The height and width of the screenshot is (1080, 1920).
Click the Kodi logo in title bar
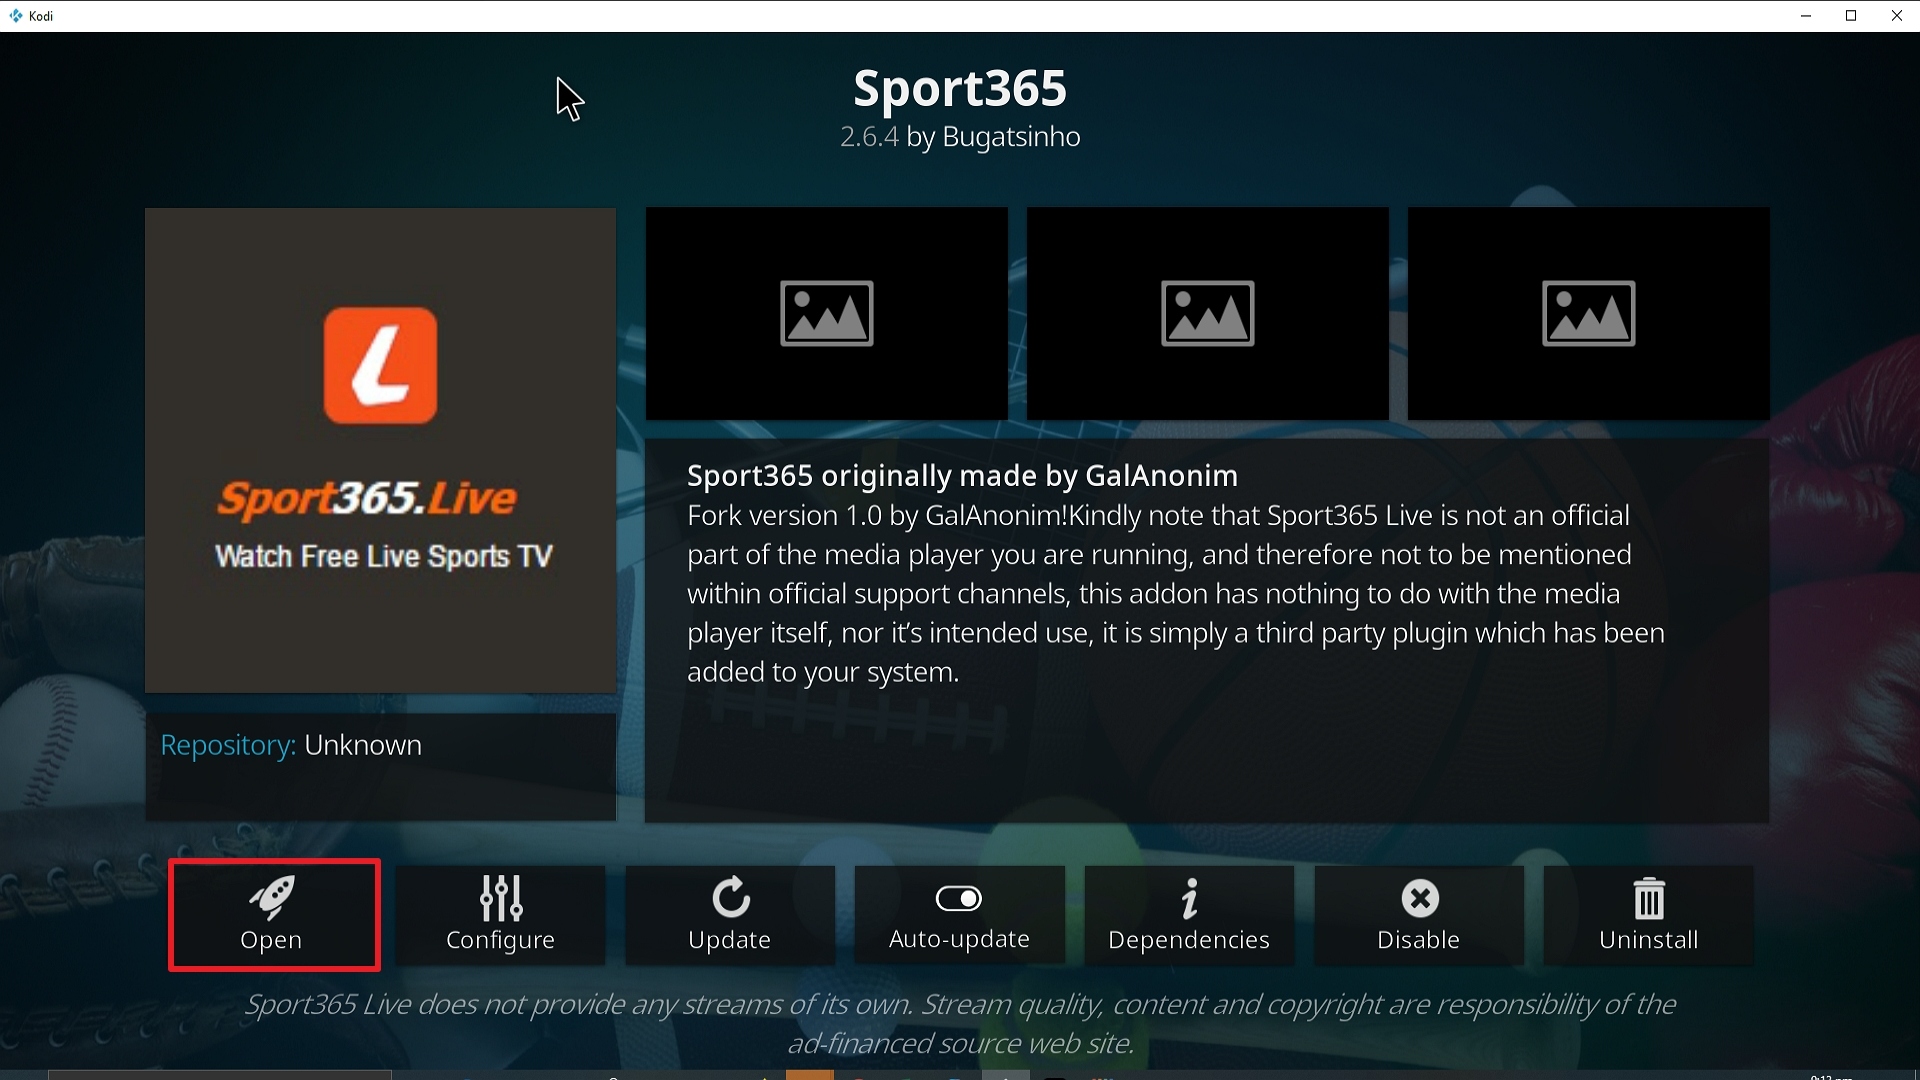[16, 16]
